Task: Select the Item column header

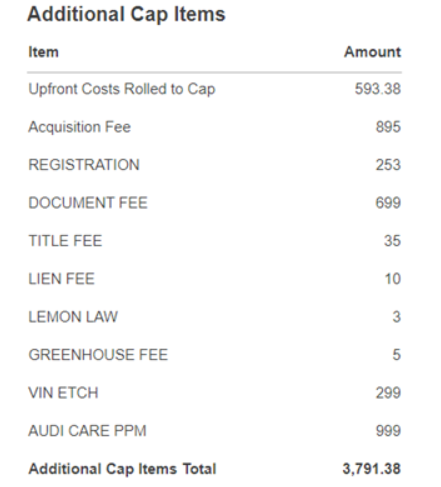Action: click(x=43, y=52)
